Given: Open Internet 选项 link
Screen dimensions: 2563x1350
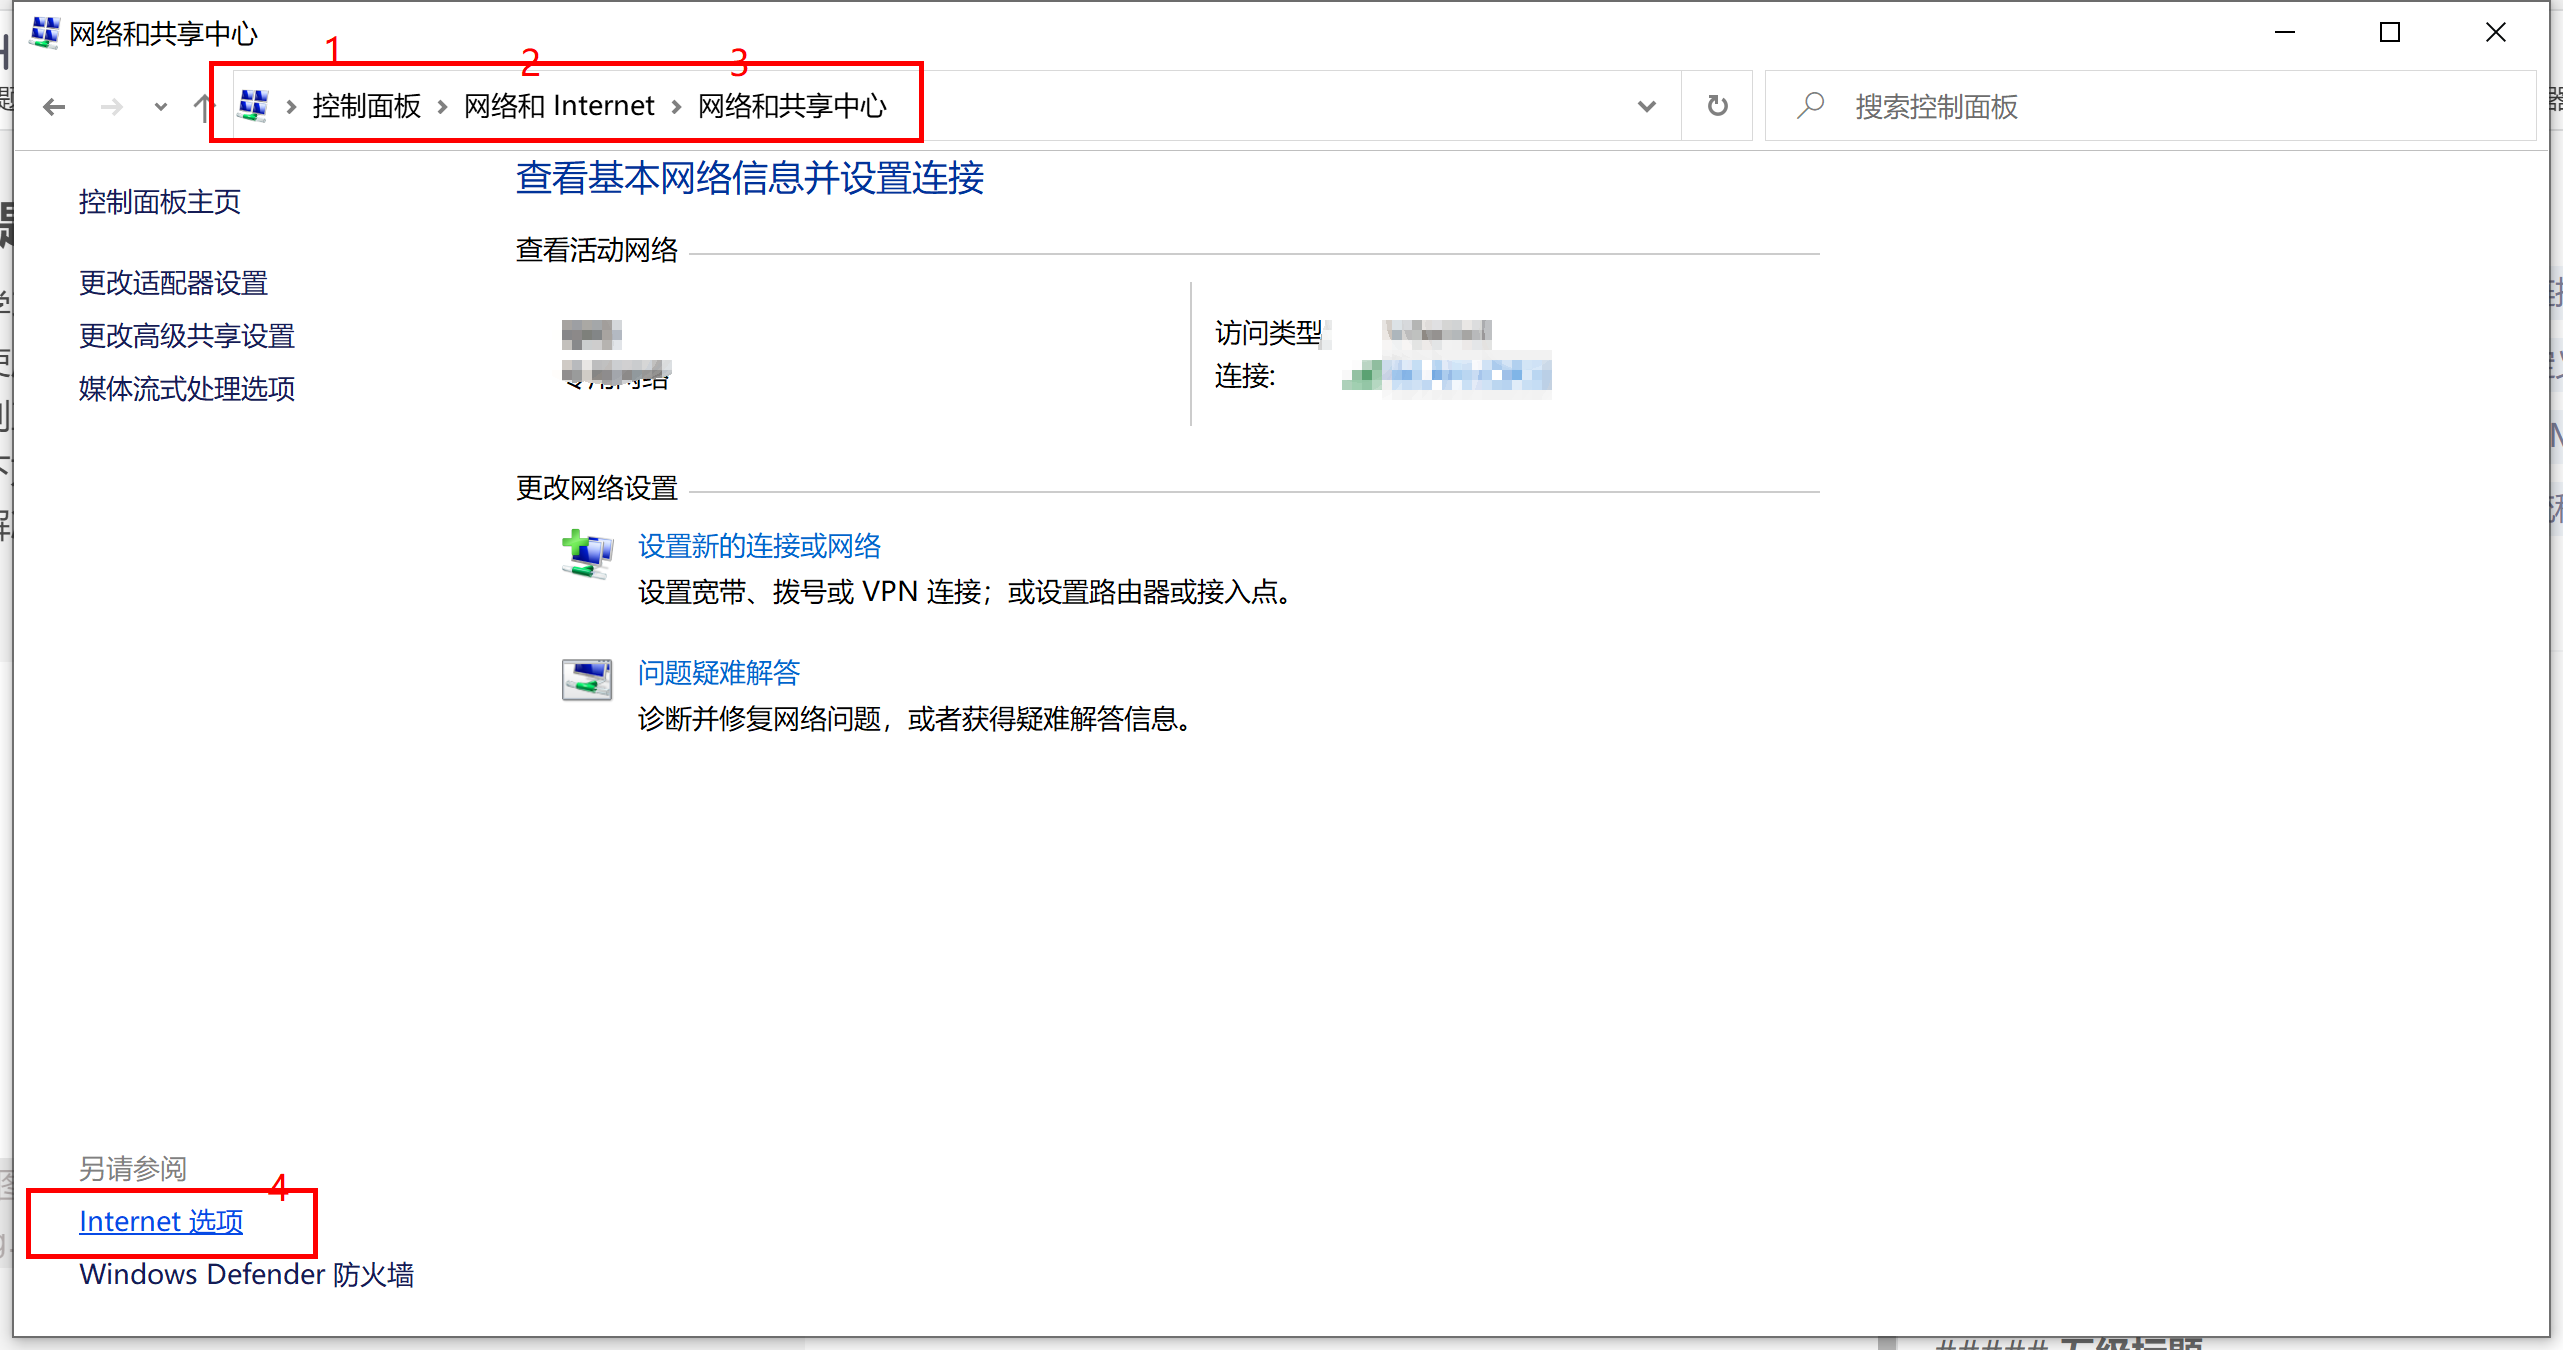Looking at the screenshot, I should pos(161,1221).
